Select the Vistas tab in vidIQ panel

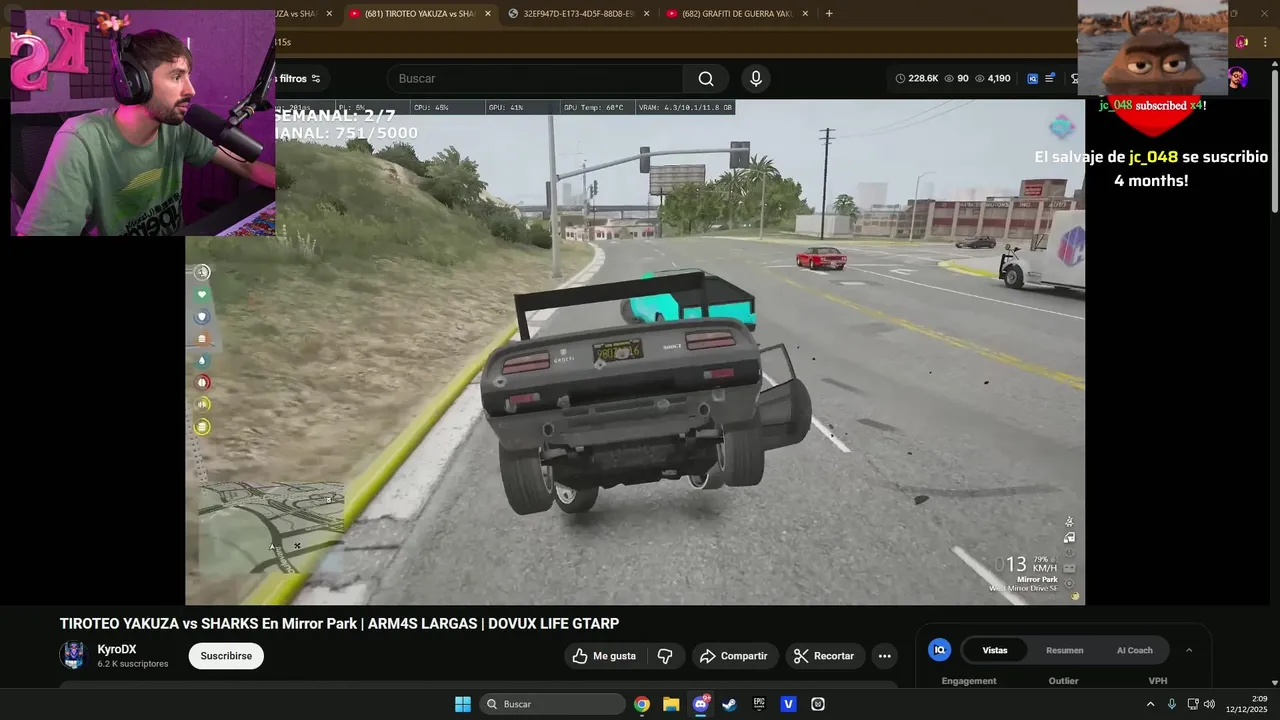995,650
